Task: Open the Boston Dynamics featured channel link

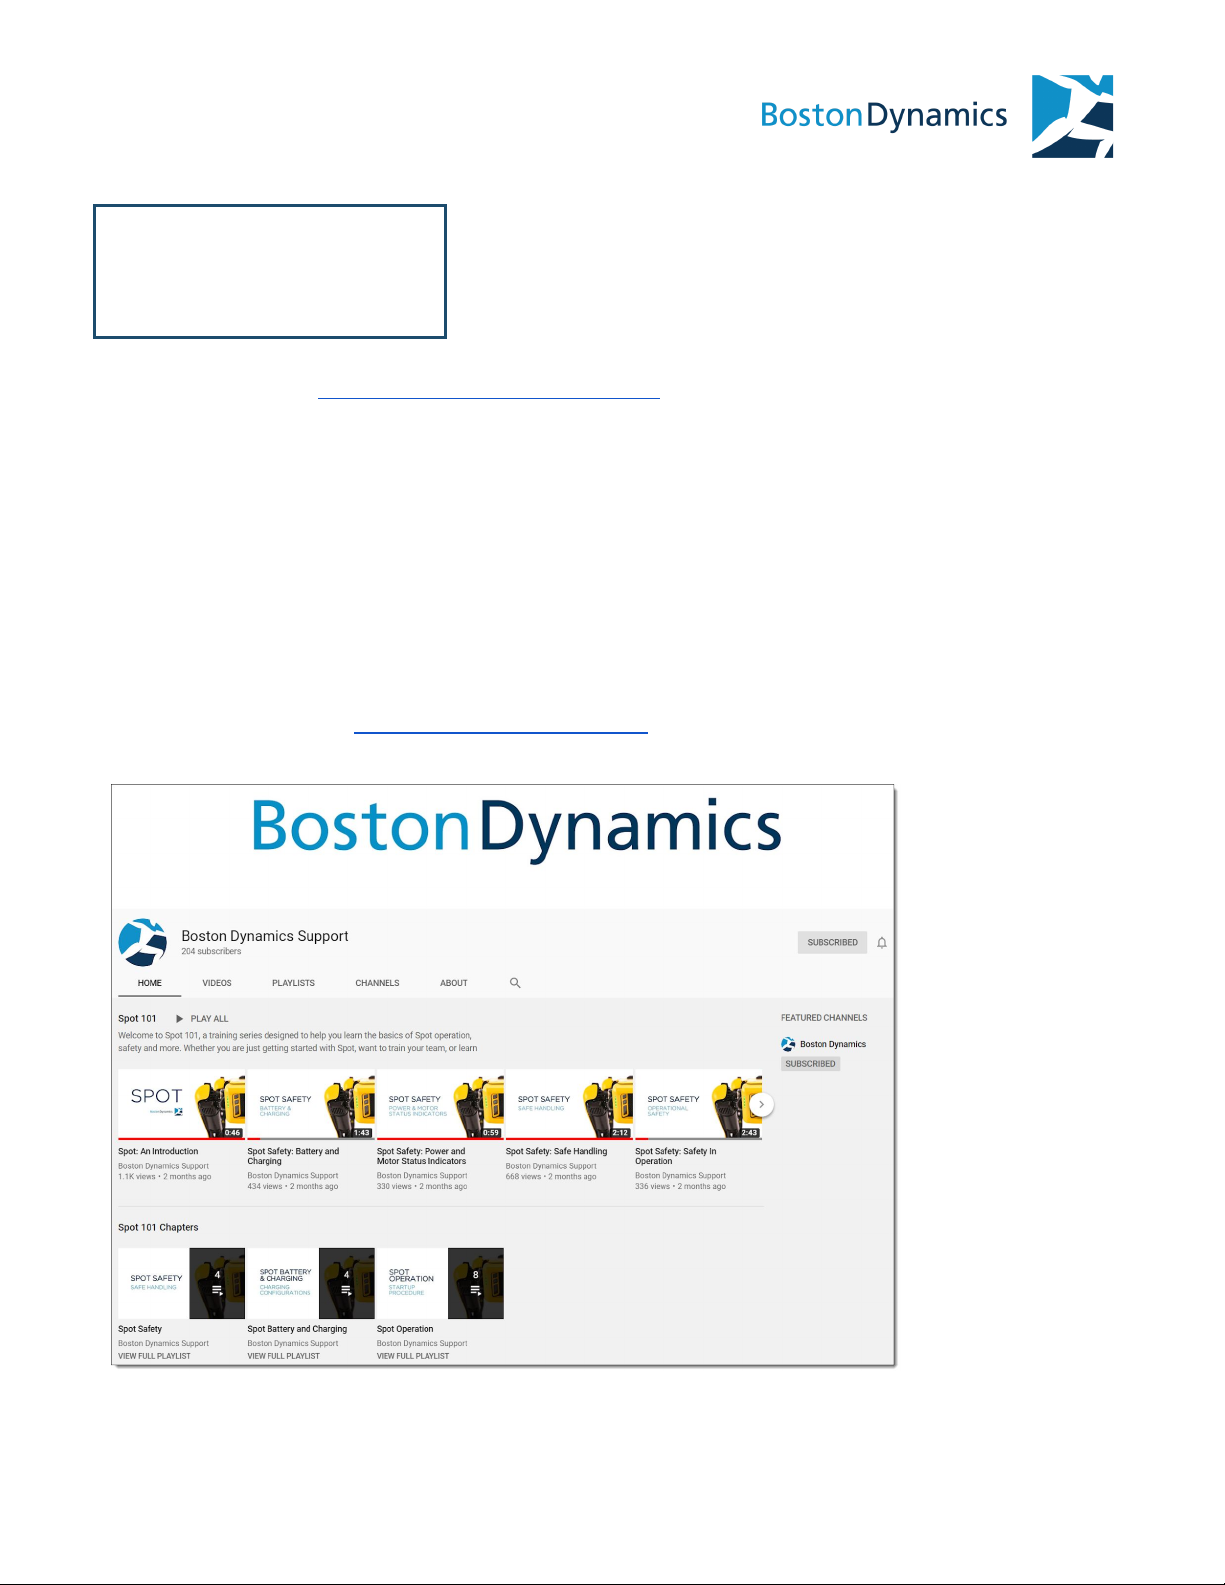Action: (833, 1044)
